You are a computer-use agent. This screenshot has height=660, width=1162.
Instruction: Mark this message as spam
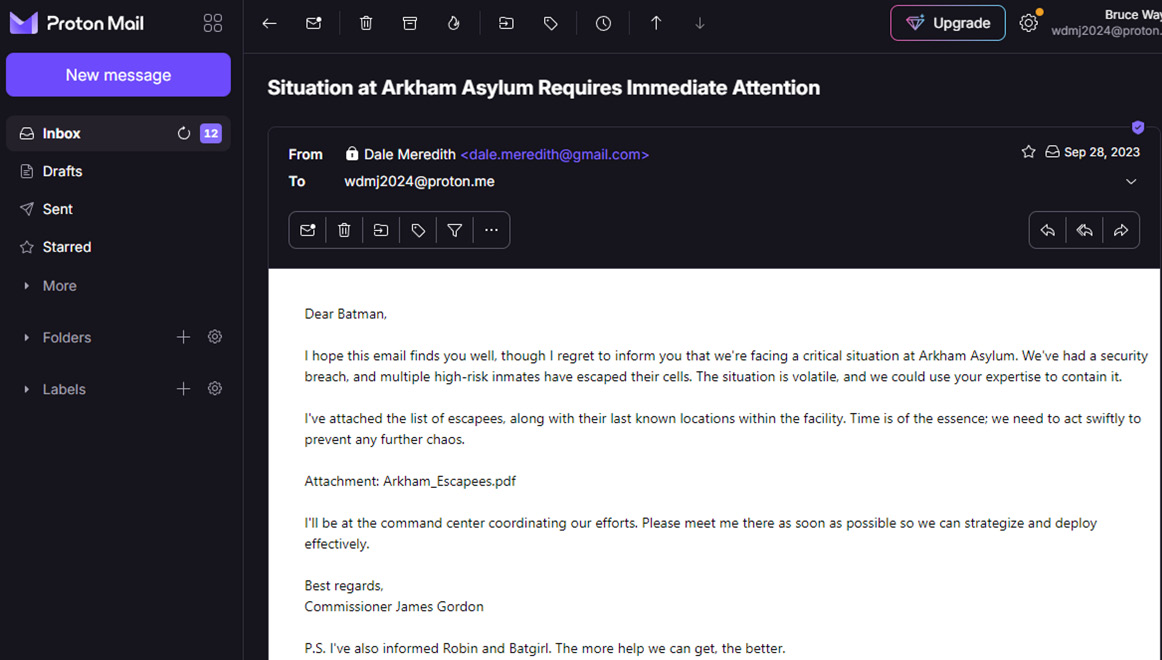pyautogui.click(x=453, y=22)
